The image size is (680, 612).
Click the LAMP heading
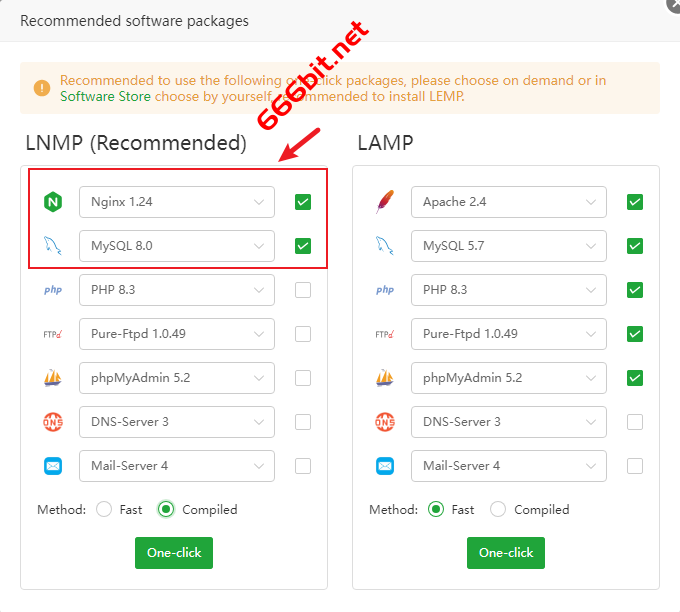(x=385, y=143)
